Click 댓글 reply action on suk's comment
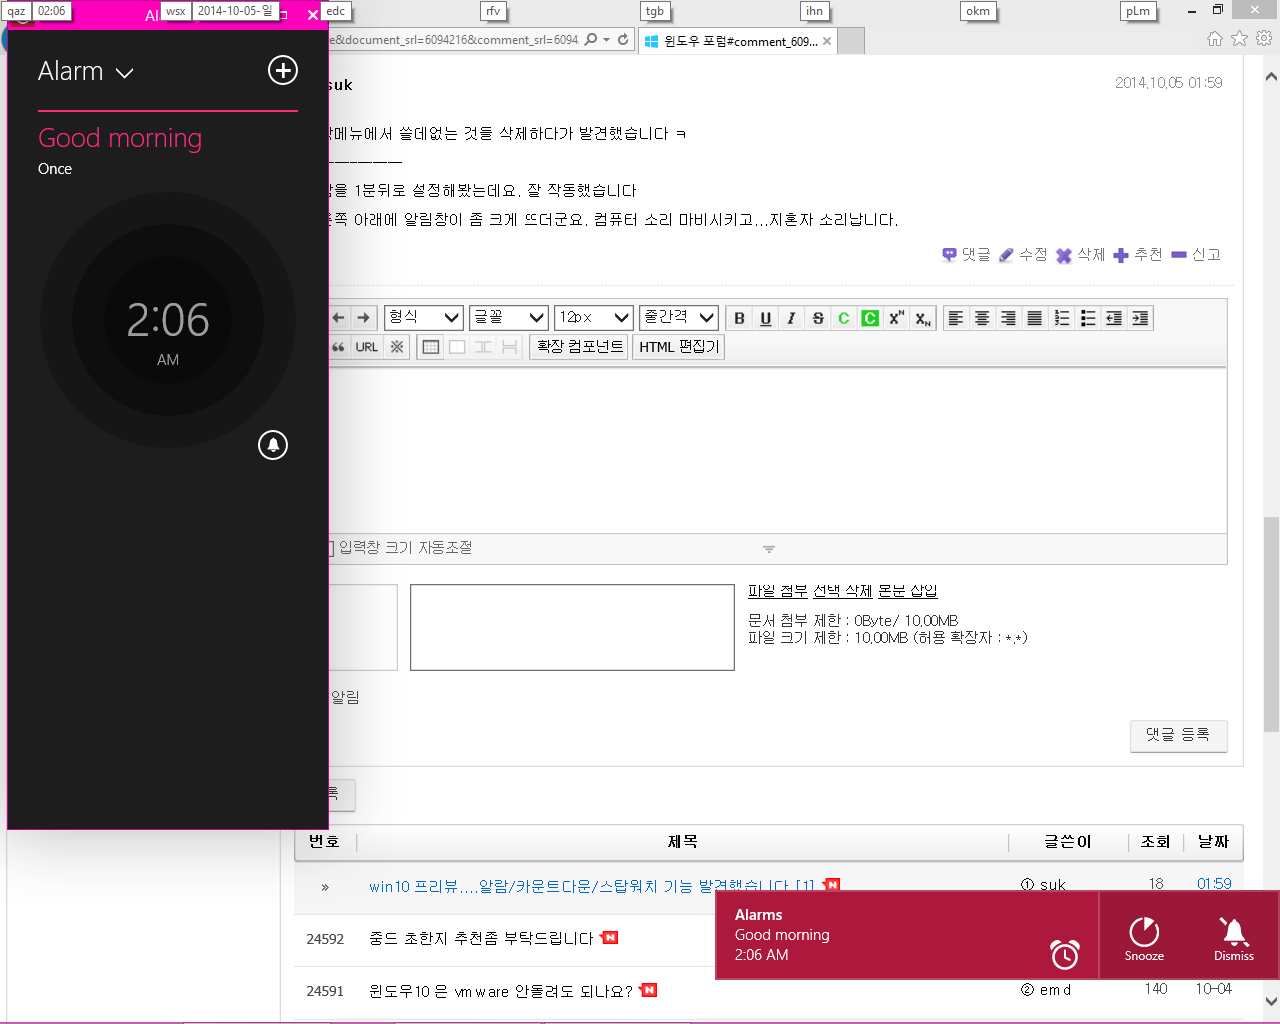1280x1024 pixels. pyautogui.click(x=966, y=255)
